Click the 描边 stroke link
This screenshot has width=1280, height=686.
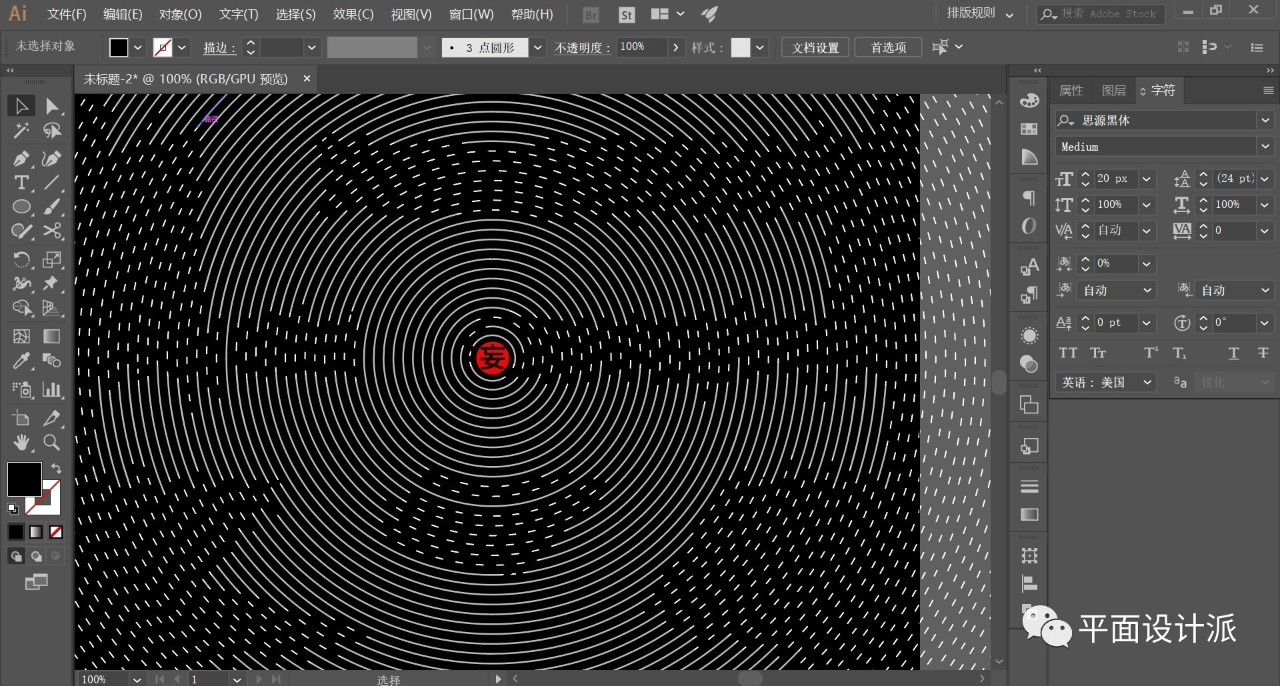click(219, 47)
